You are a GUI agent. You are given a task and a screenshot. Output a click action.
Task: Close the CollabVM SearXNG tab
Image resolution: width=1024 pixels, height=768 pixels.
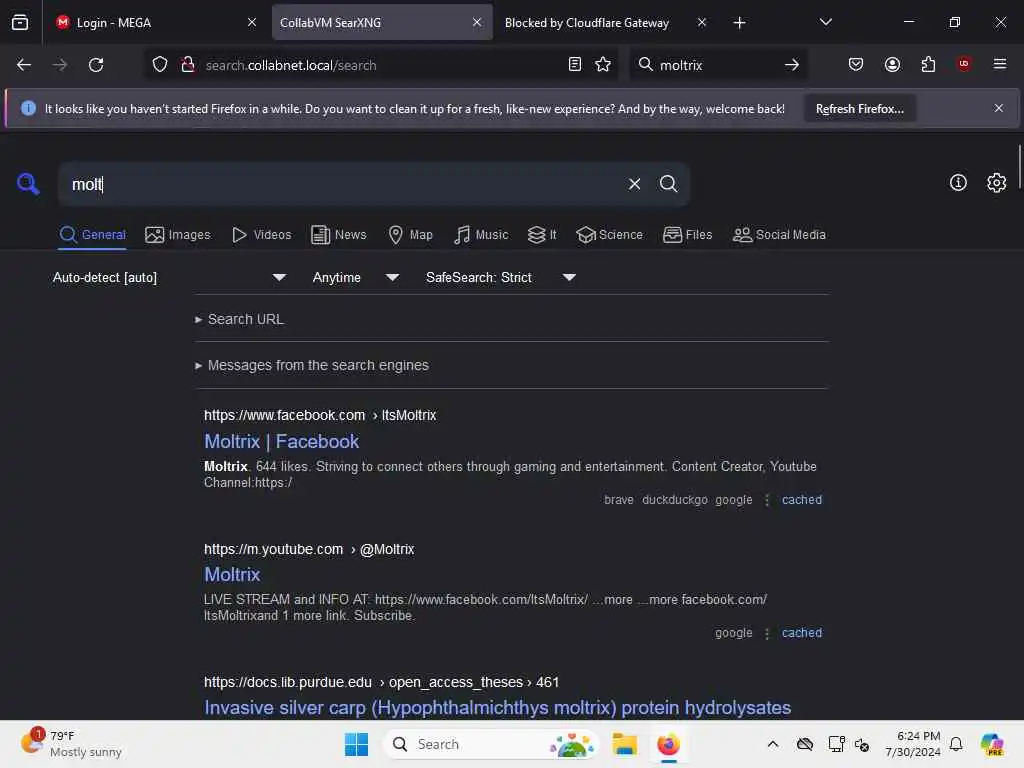click(477, 23)
